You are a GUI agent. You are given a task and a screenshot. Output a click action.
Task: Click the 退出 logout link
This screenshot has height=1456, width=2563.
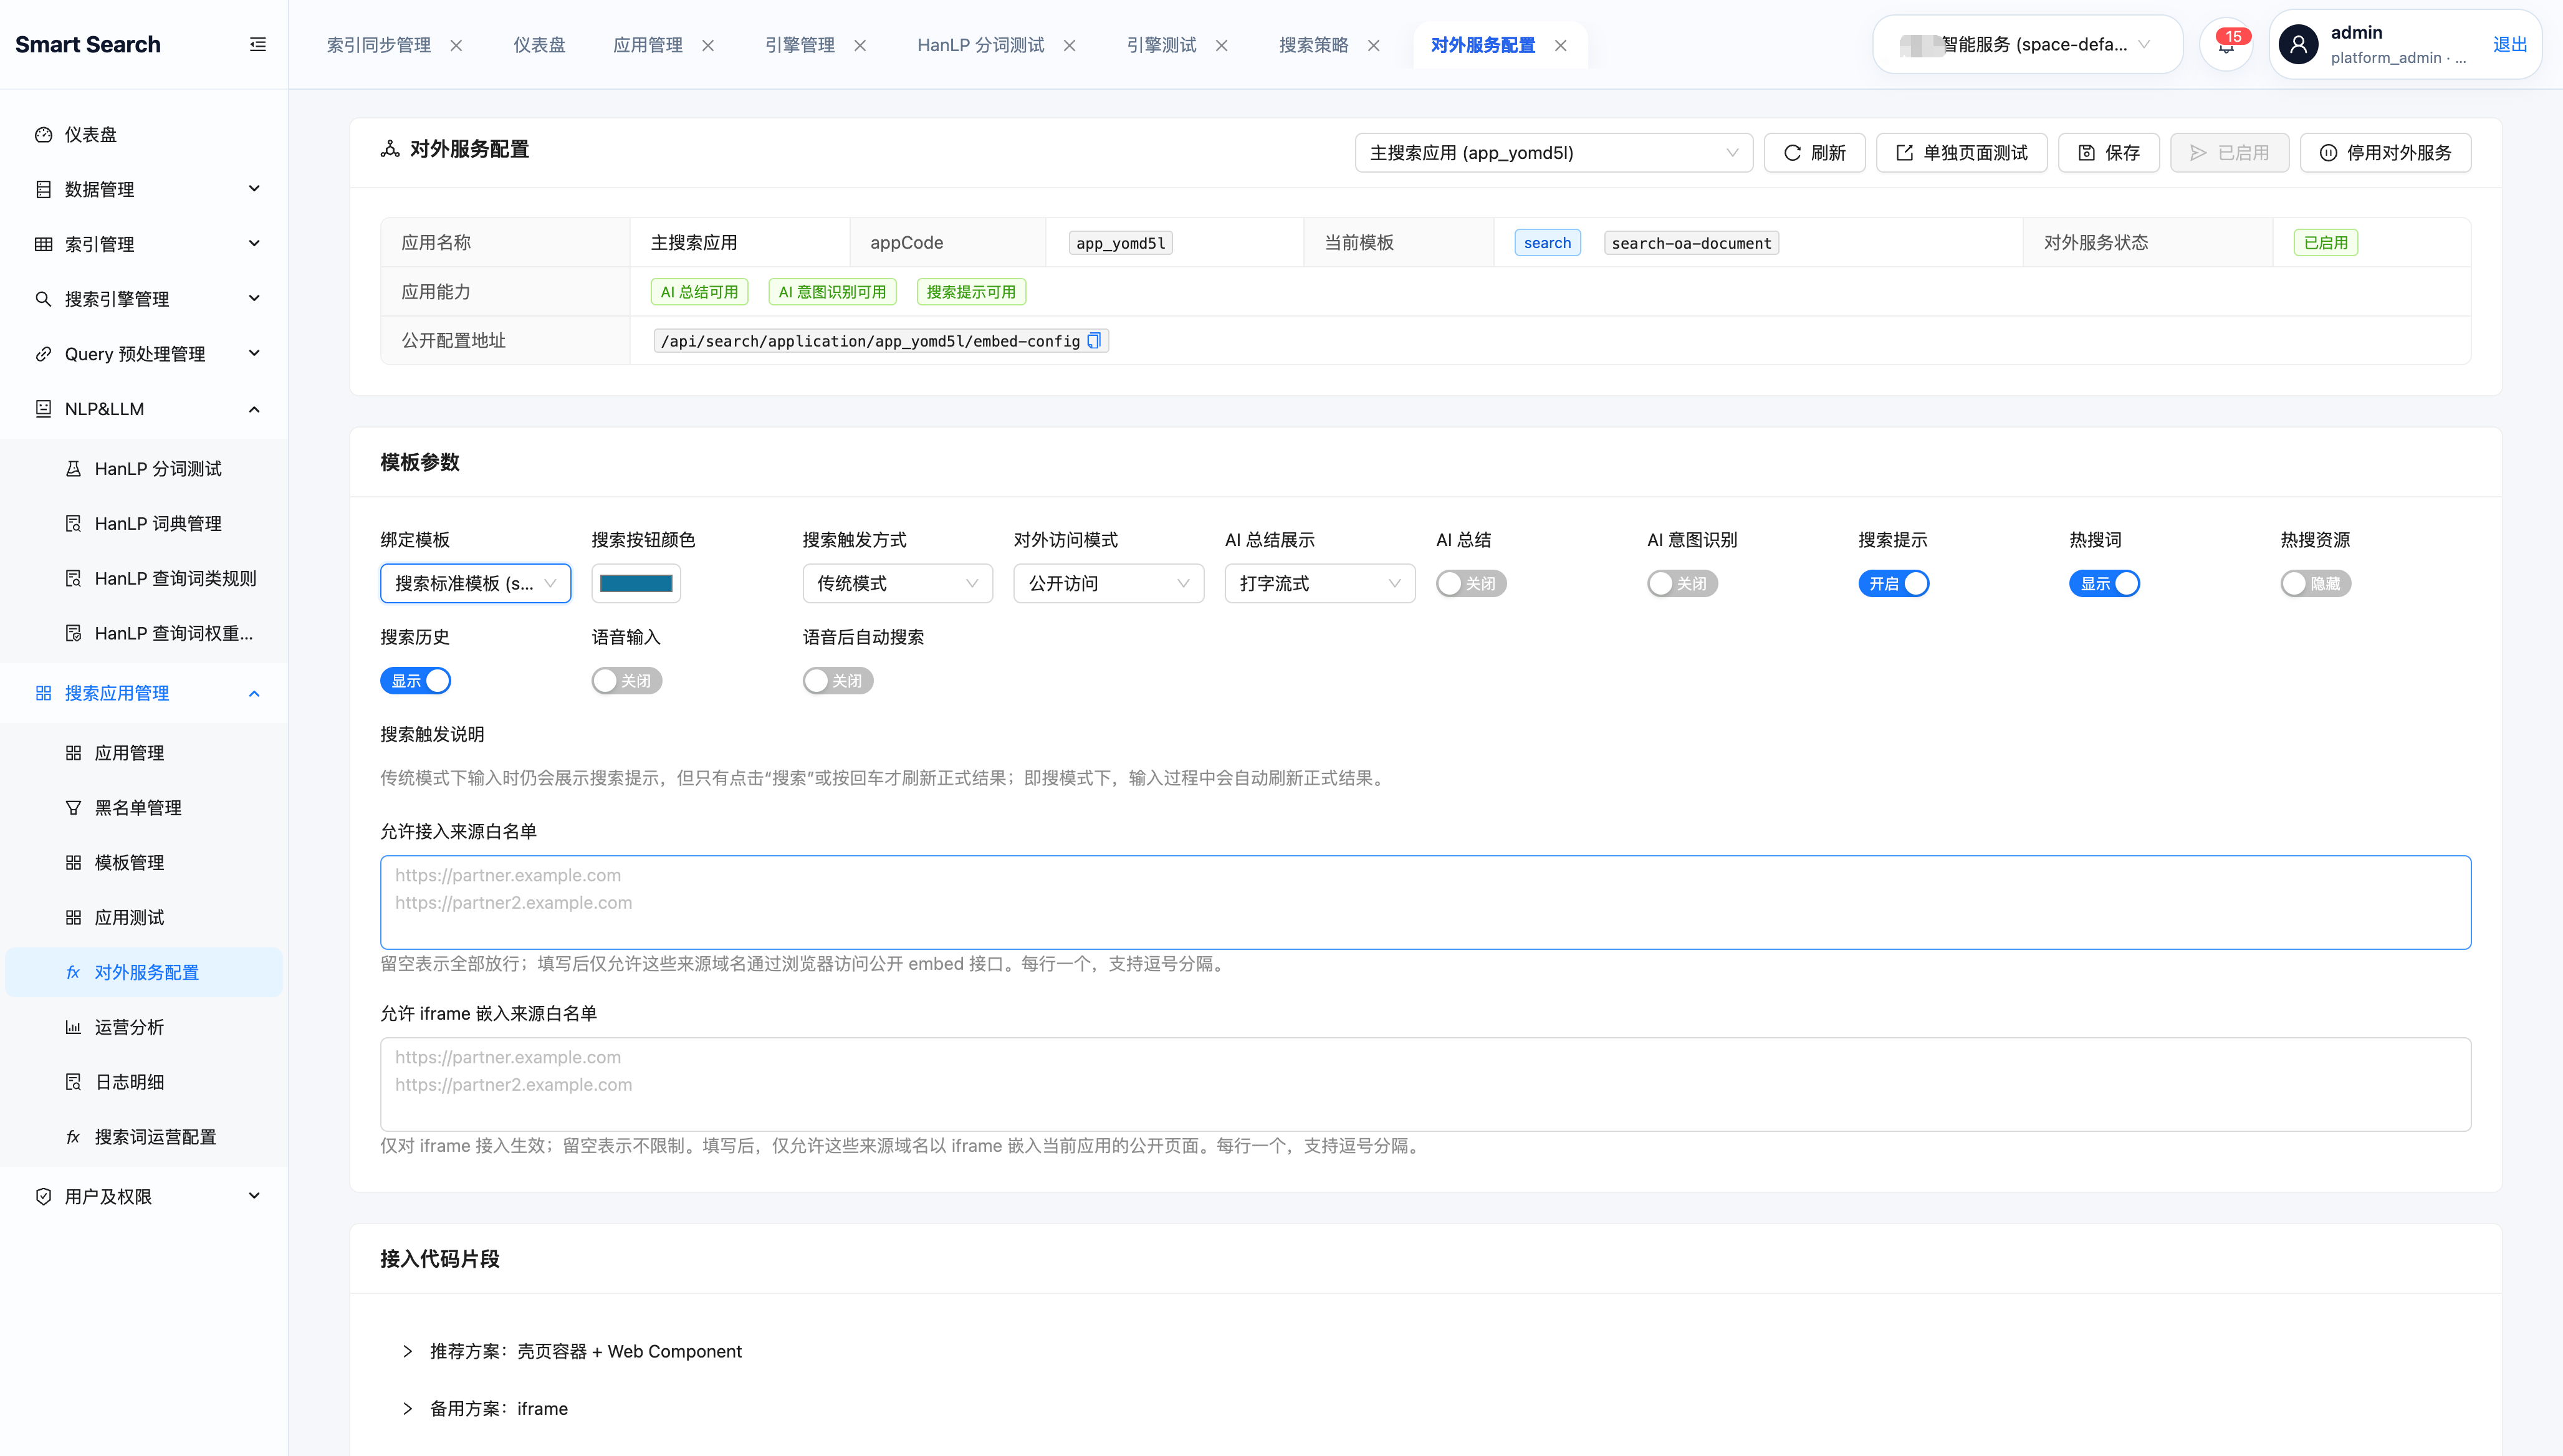click(2509, 44)
